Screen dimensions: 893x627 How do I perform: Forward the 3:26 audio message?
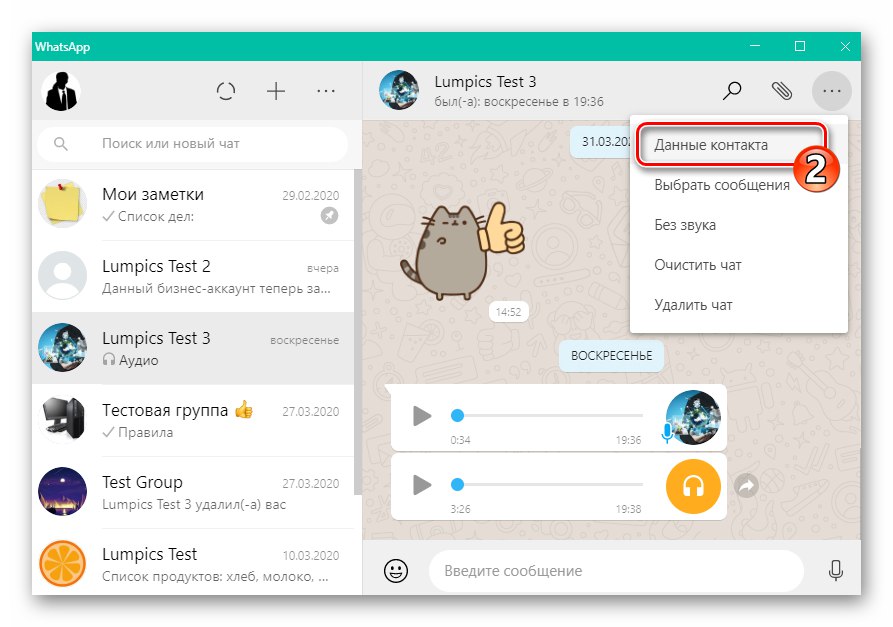[x=746, y=486]
